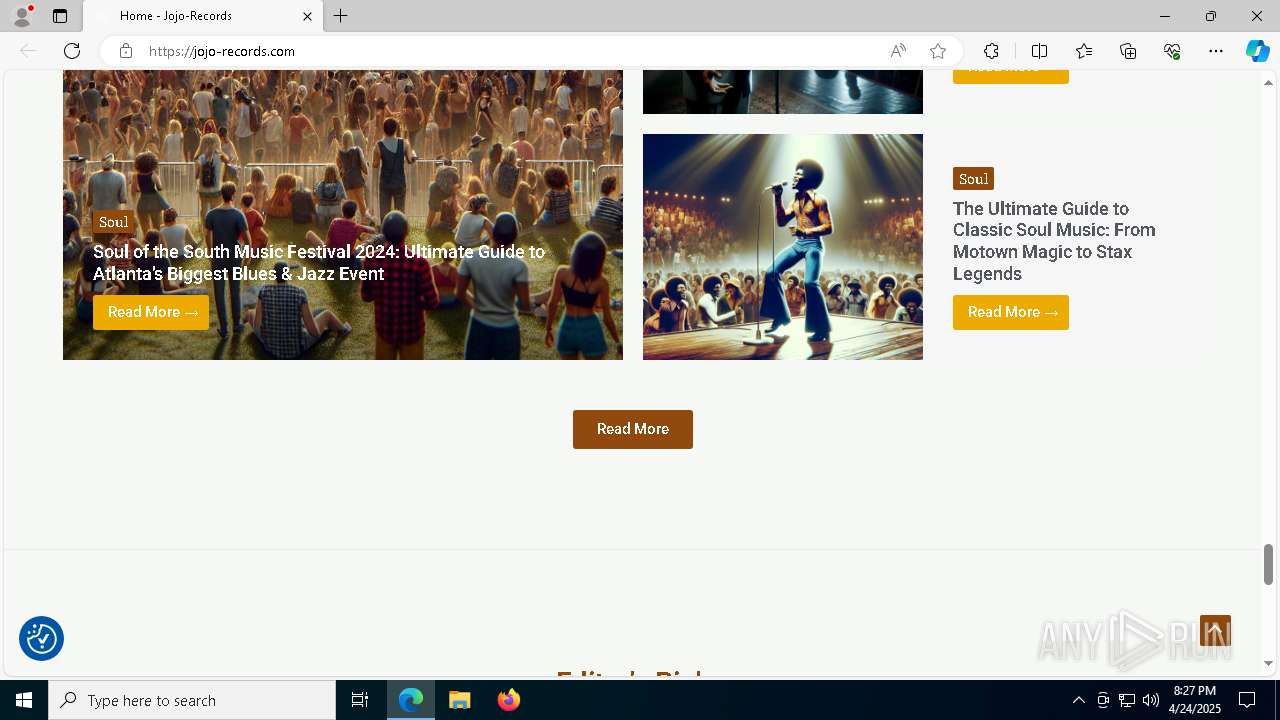
Task: View site information lock icon
Action: (x=126, y=51)
